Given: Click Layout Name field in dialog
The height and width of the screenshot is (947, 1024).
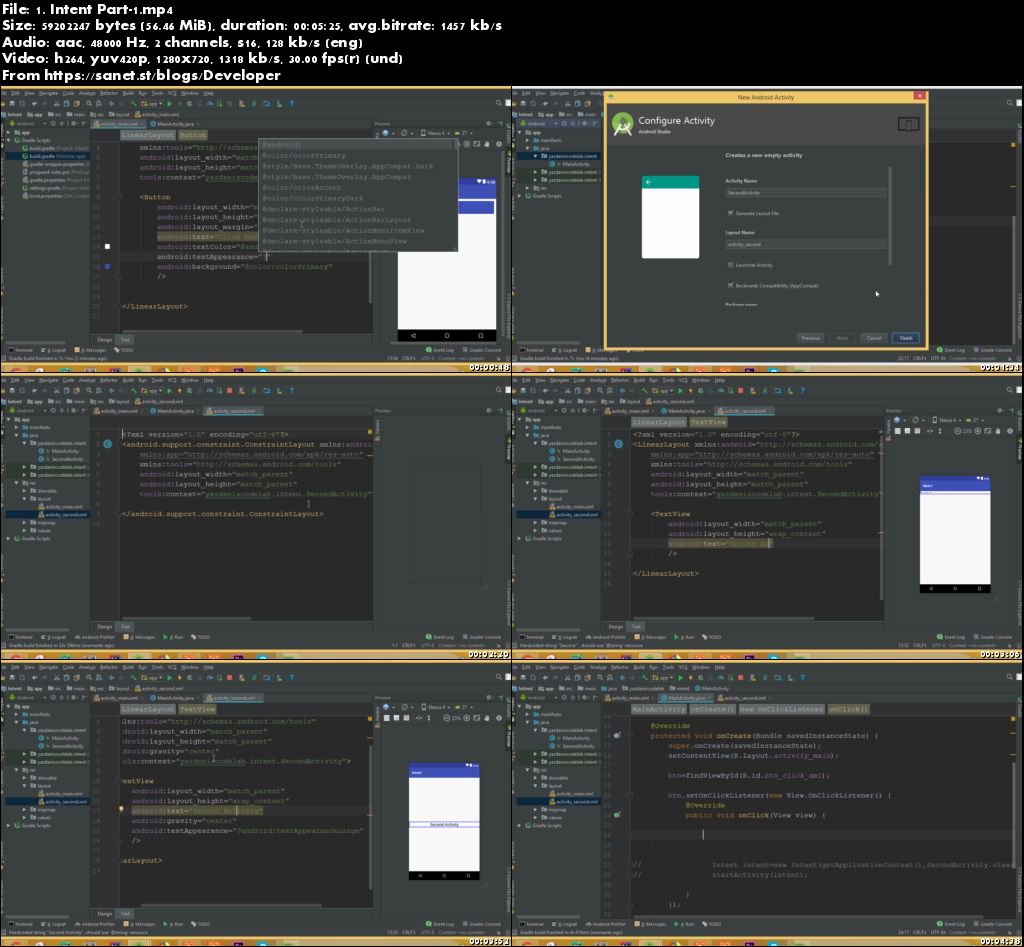Looking at the screenshot, I should coord(806,244).
